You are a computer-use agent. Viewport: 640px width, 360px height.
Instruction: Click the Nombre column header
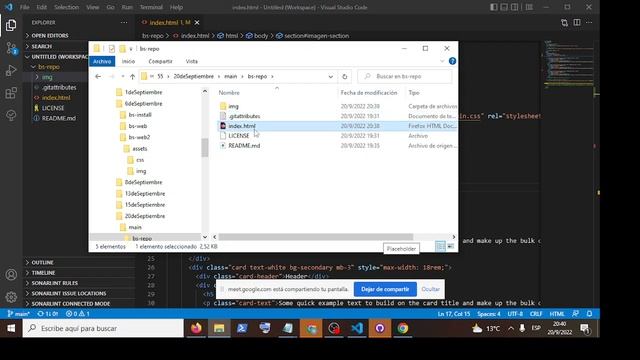[229, 93]
